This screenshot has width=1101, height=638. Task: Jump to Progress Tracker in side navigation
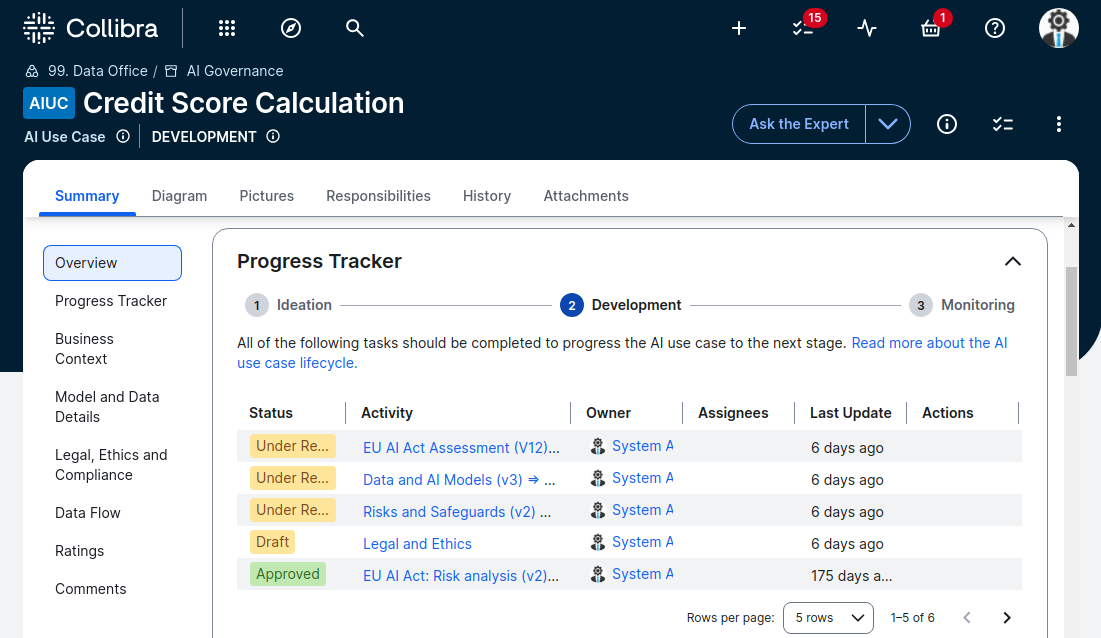click(111, 301)
